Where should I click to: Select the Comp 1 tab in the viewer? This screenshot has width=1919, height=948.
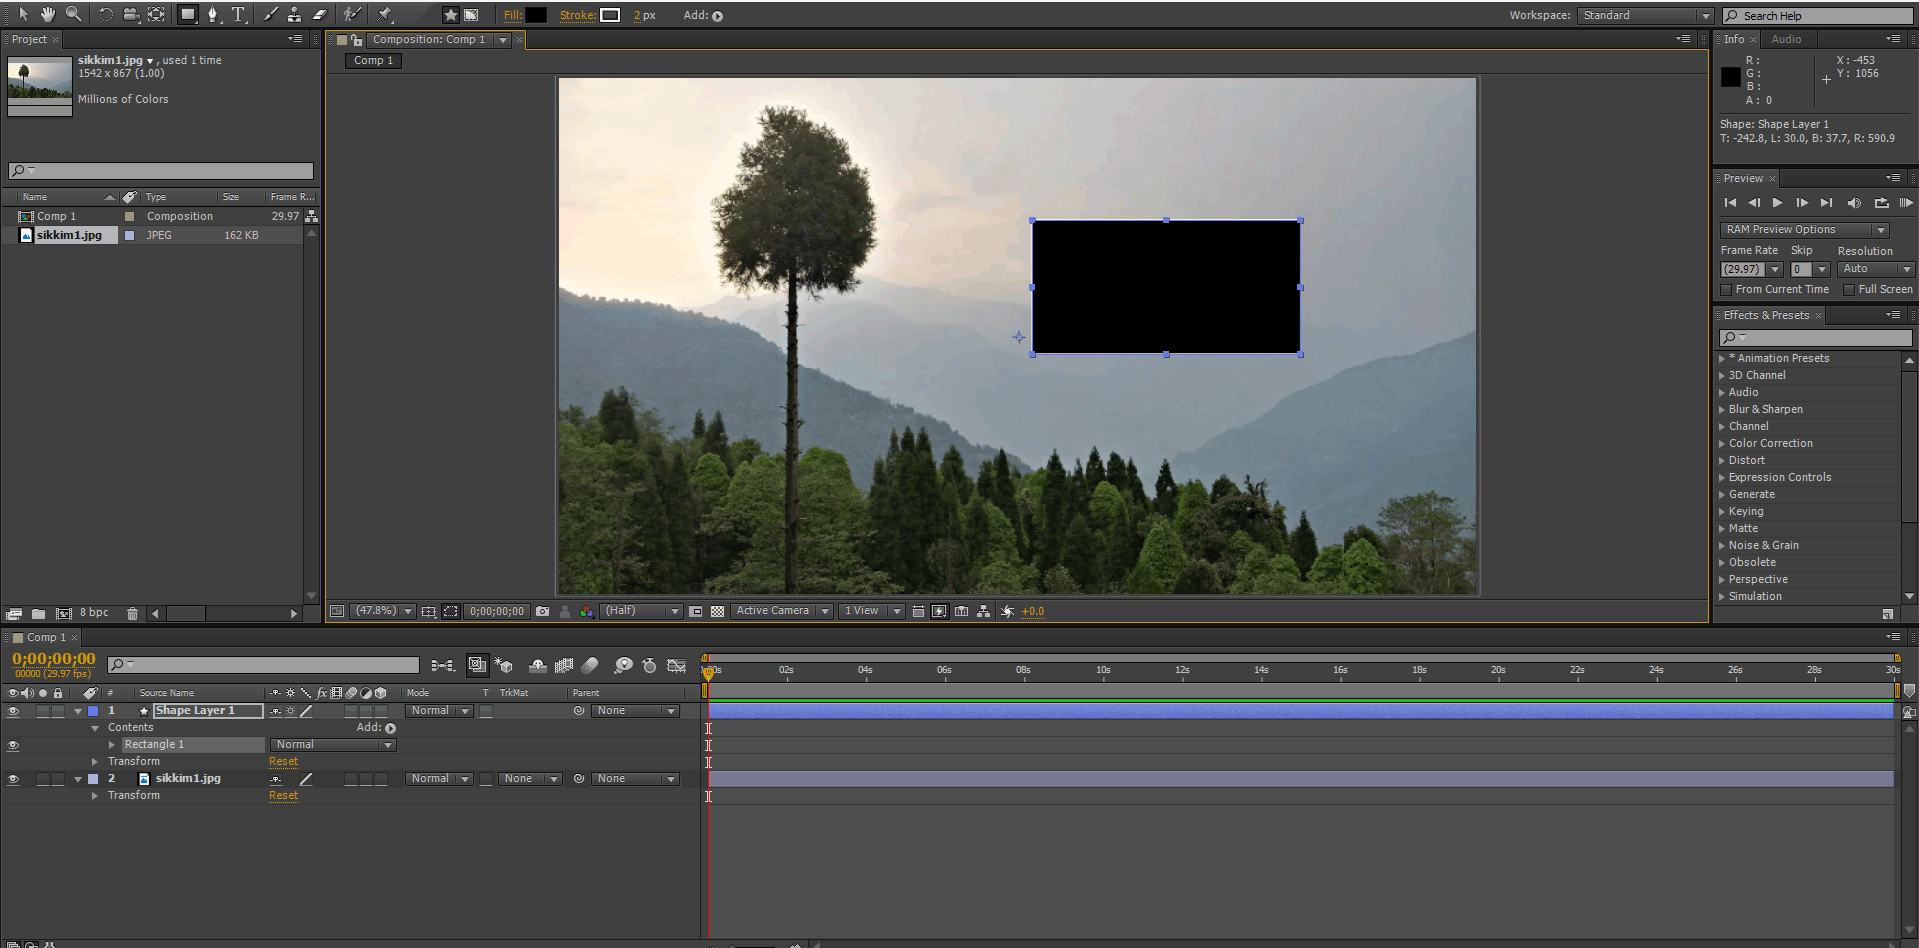click(x=372, y=61)
